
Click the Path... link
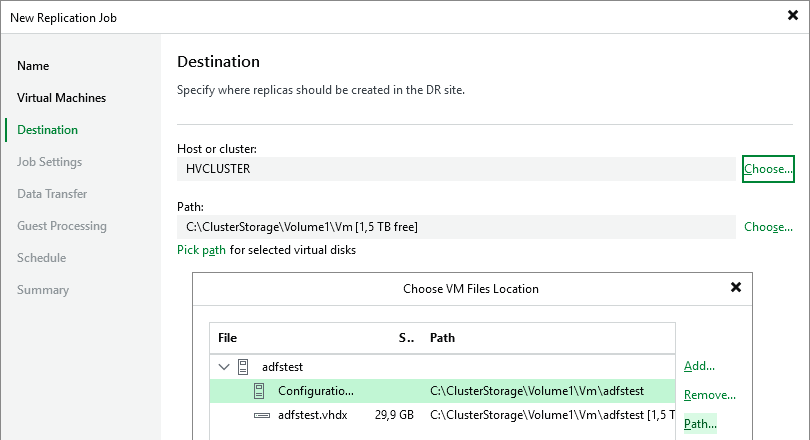(700, 424)
